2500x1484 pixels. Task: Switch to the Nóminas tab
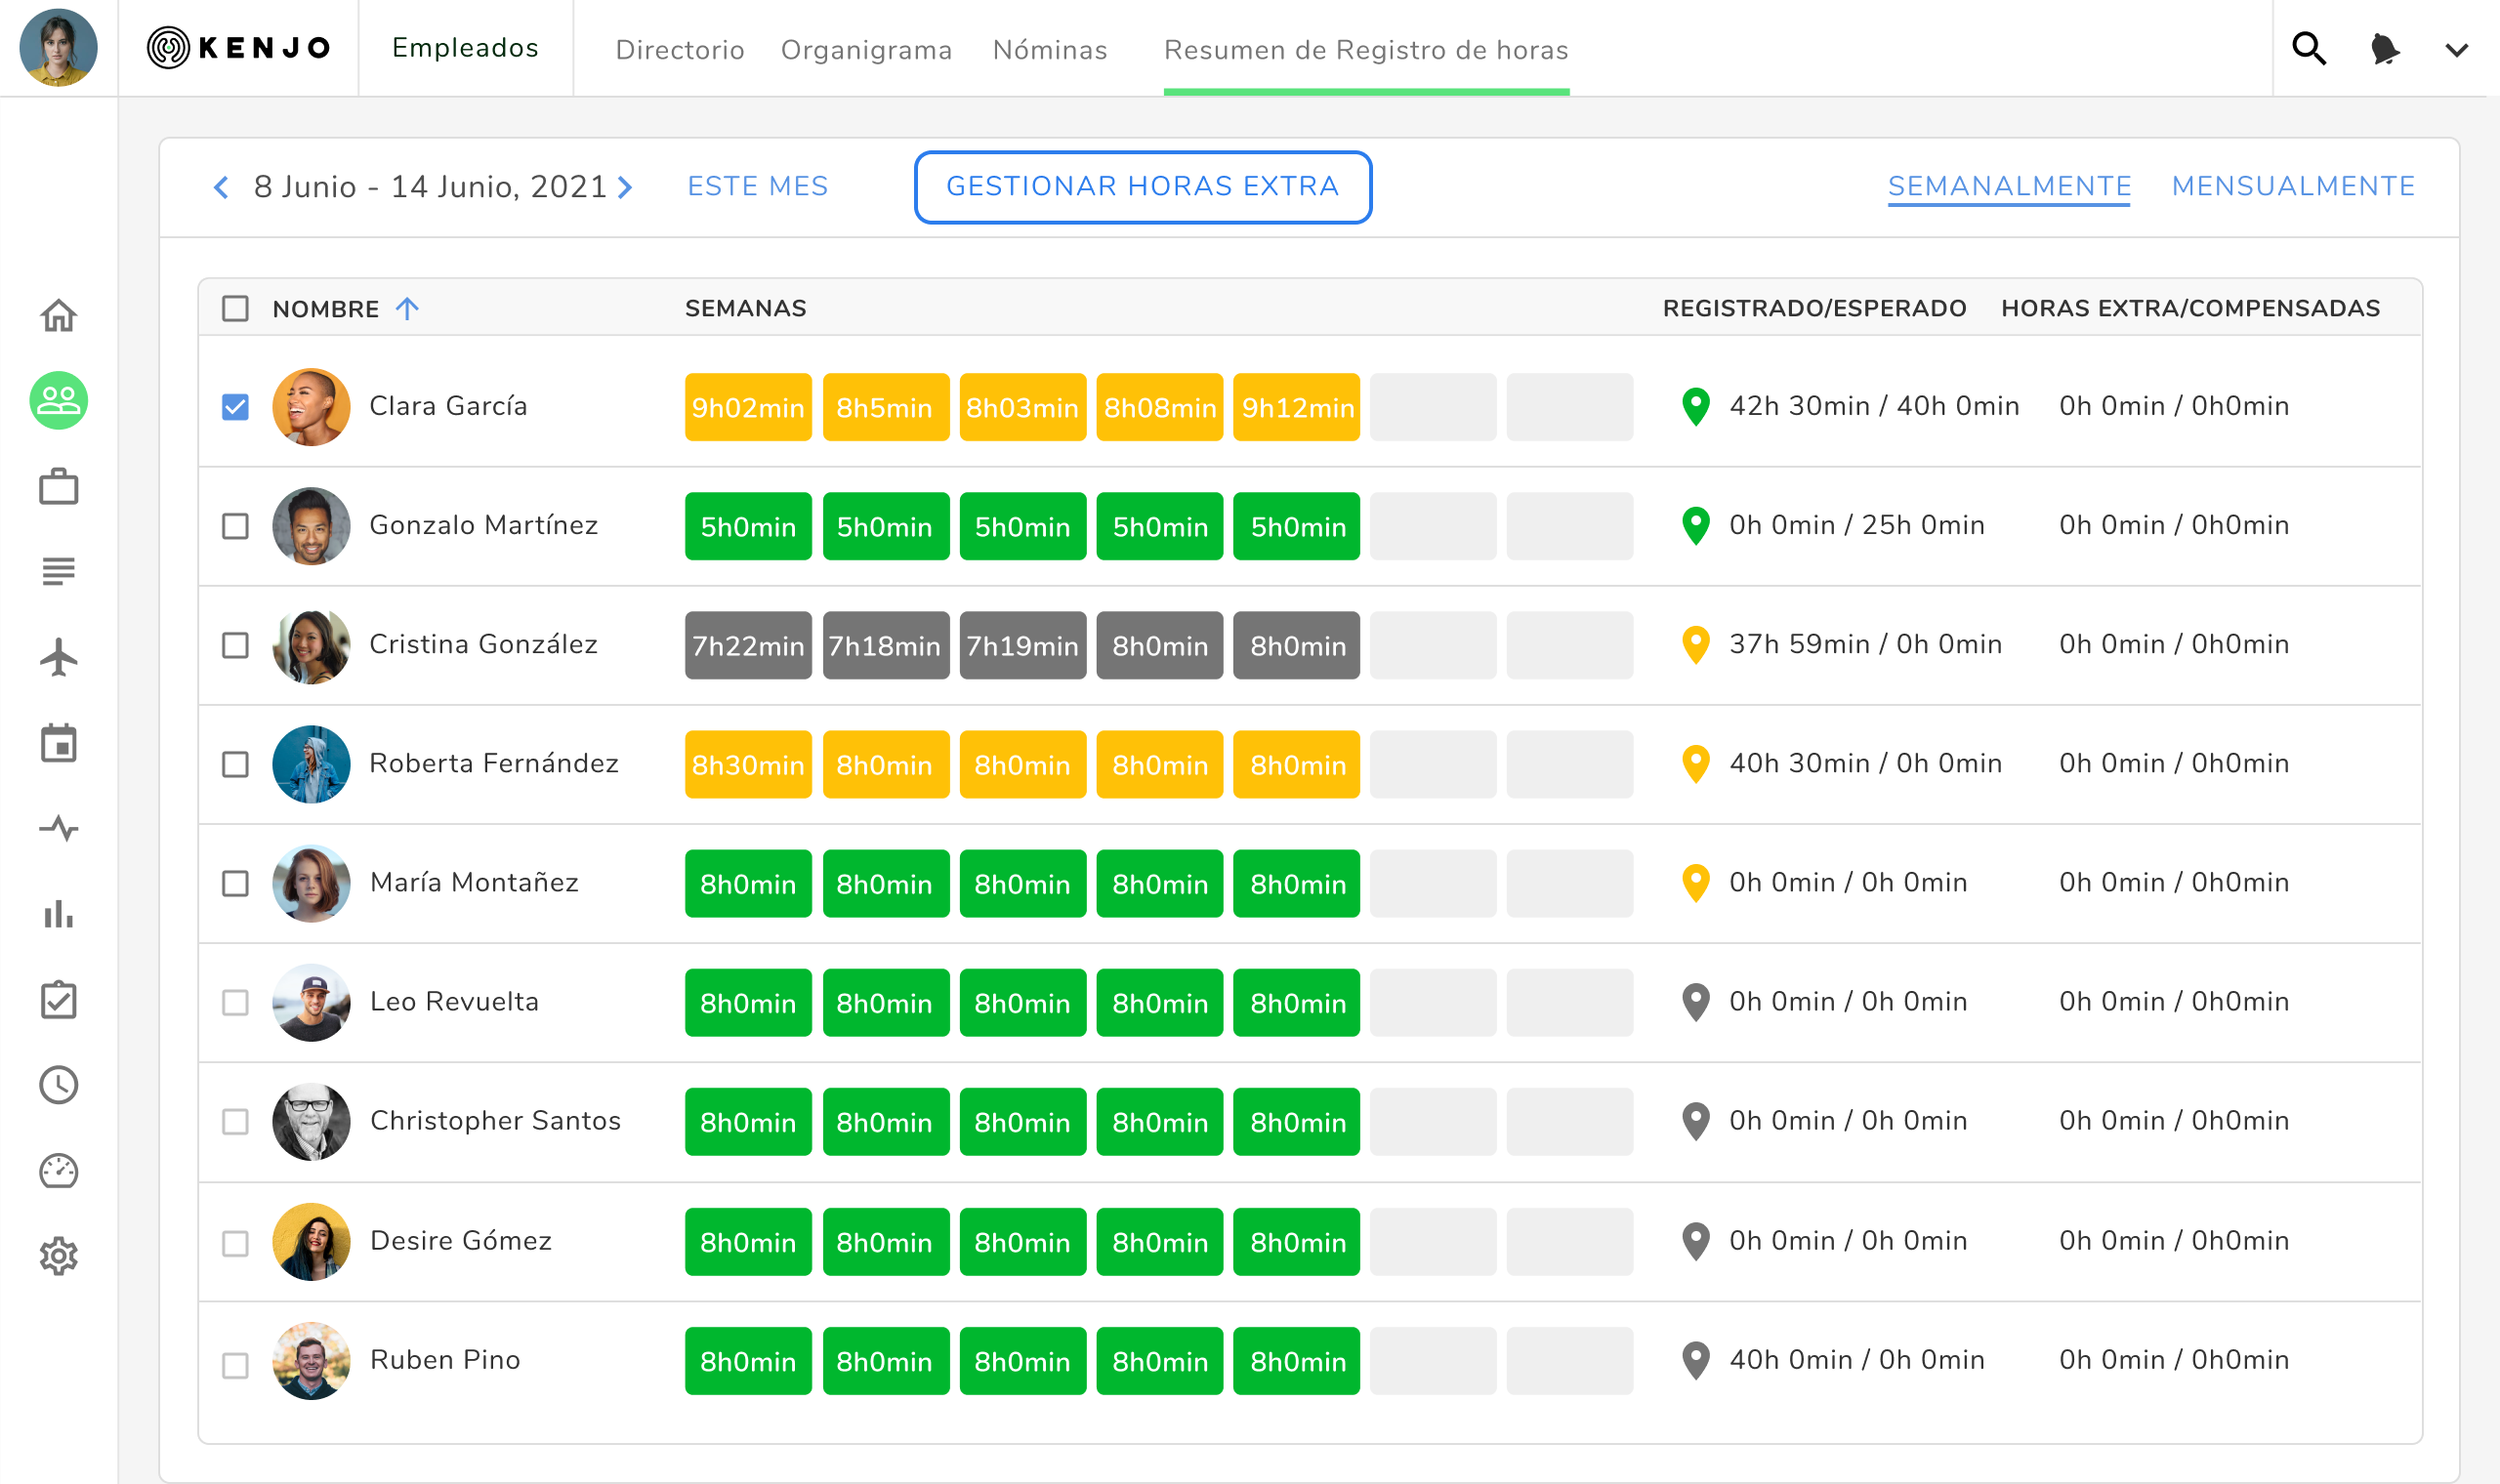pyautogui.click(x=1049, y=50)
